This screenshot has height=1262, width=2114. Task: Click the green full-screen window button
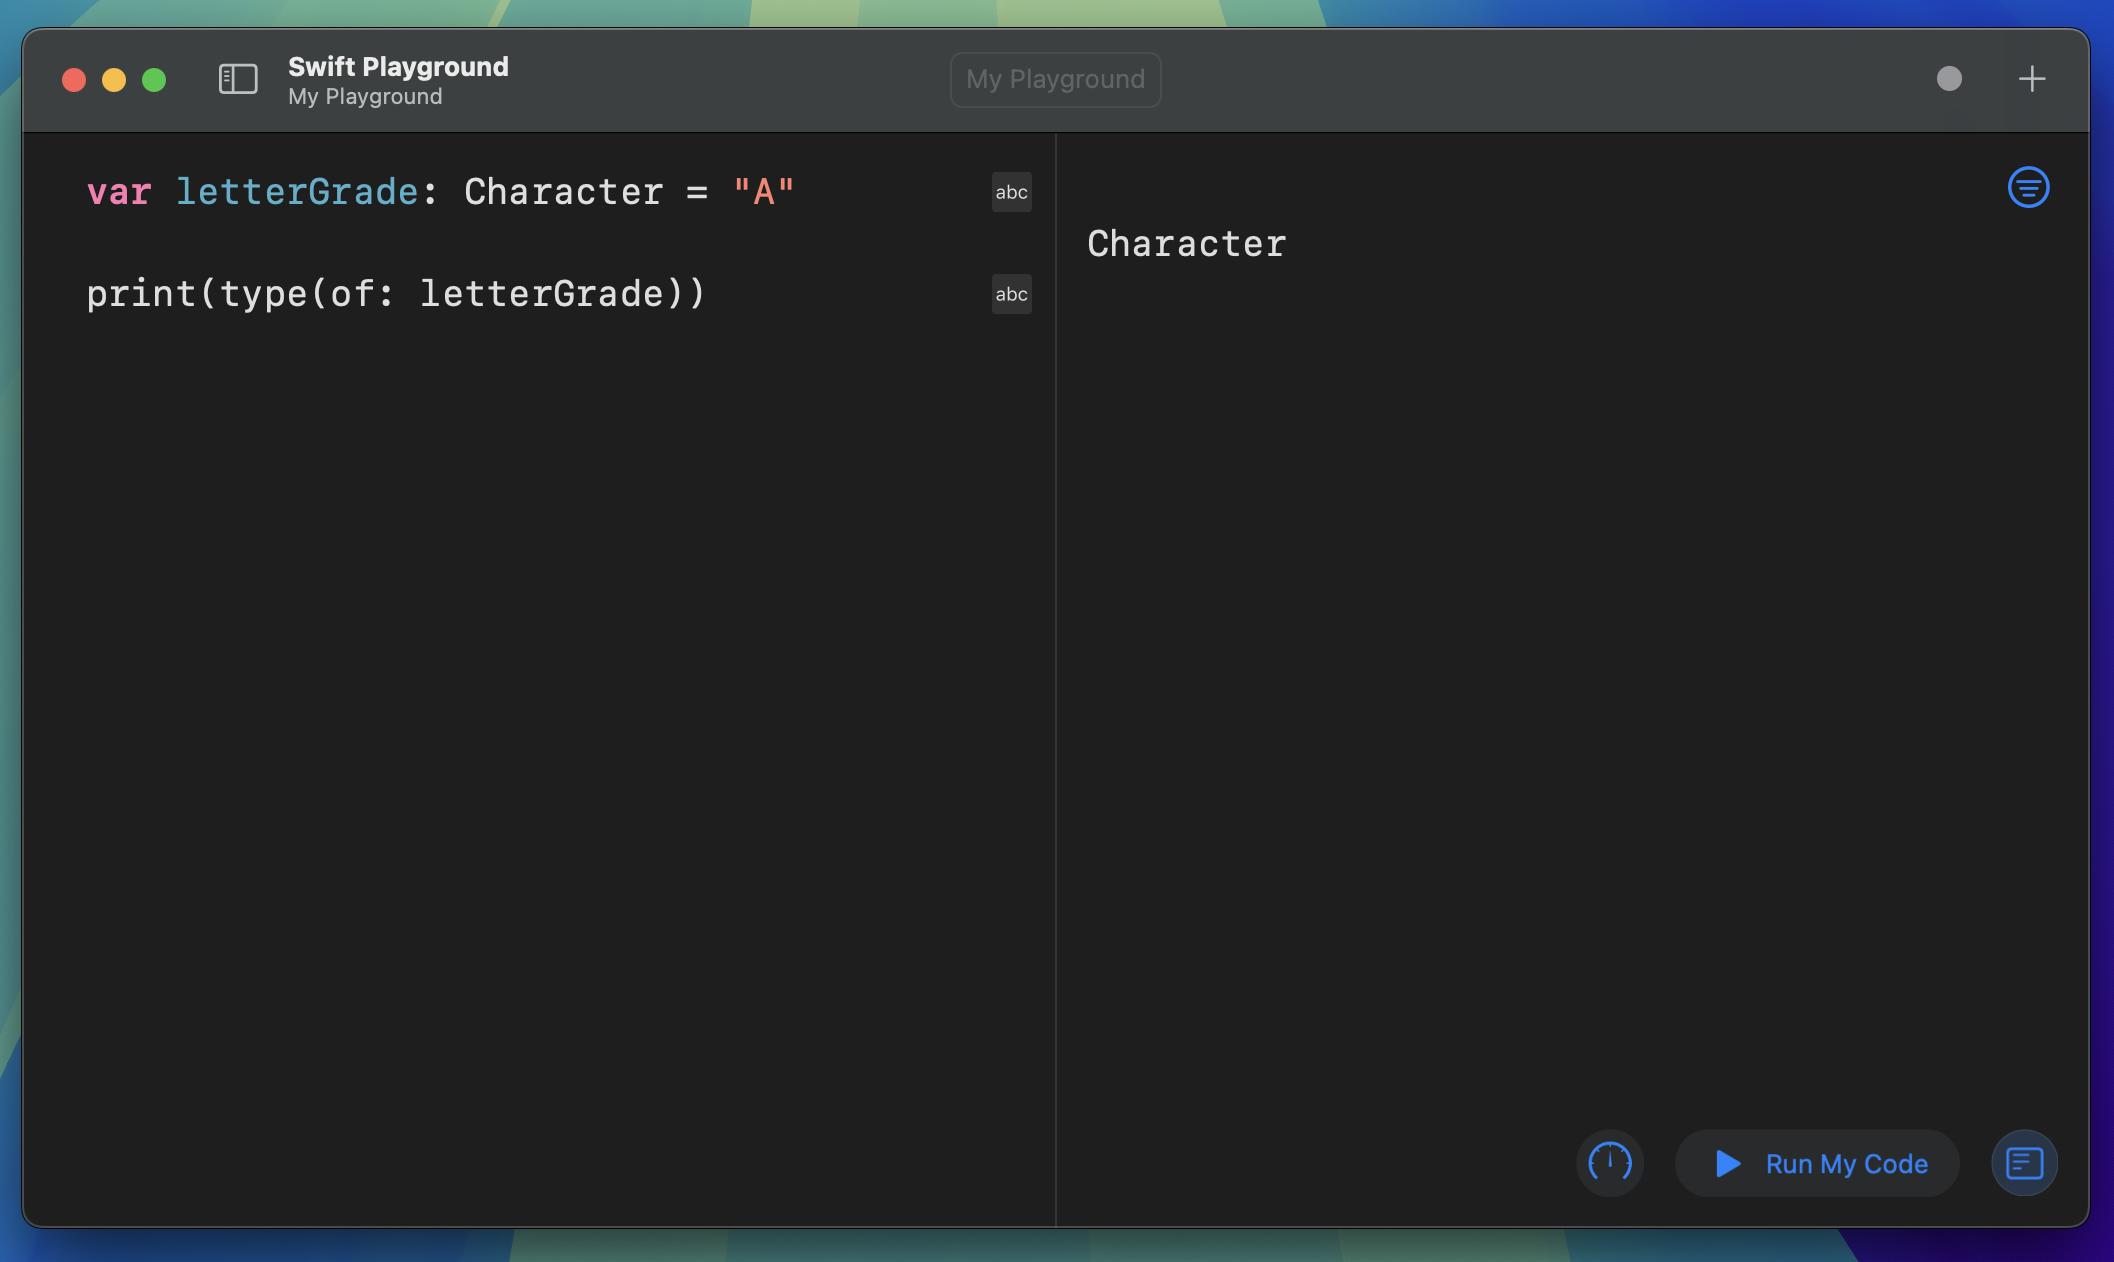(x=154, y=80)
